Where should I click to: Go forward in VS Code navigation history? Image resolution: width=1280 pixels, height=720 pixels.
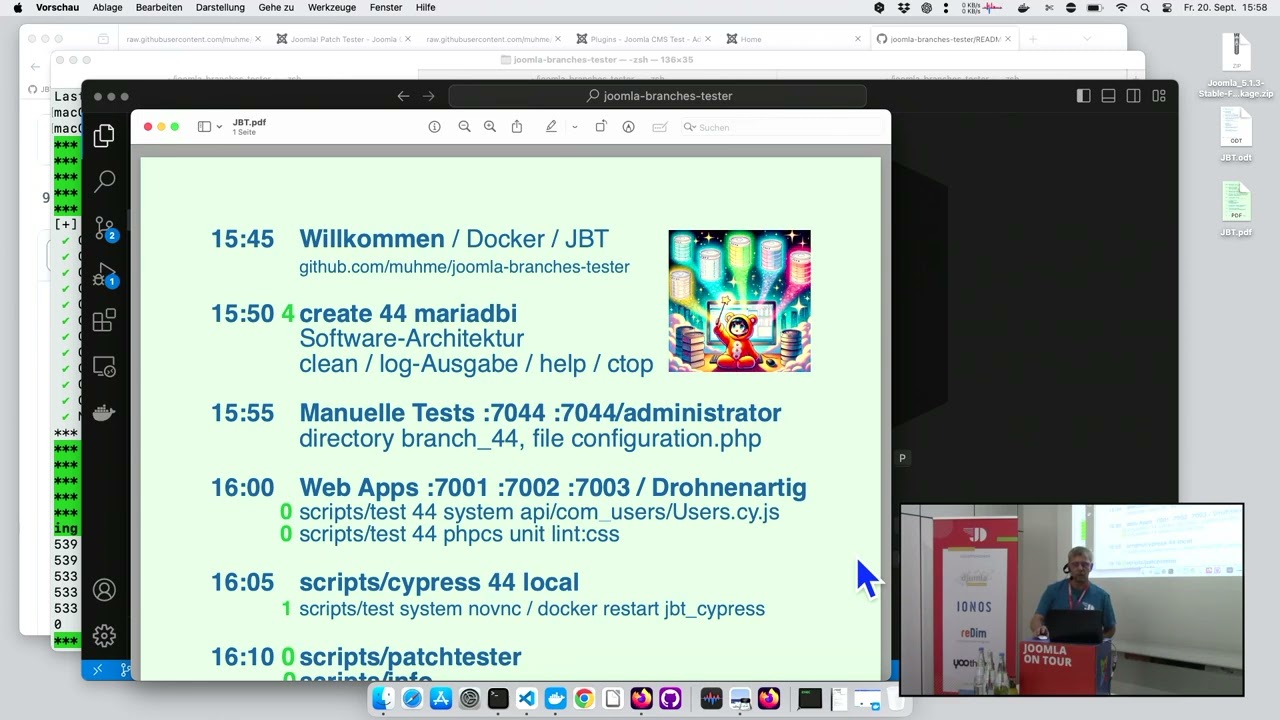click(x=429, y=96)
